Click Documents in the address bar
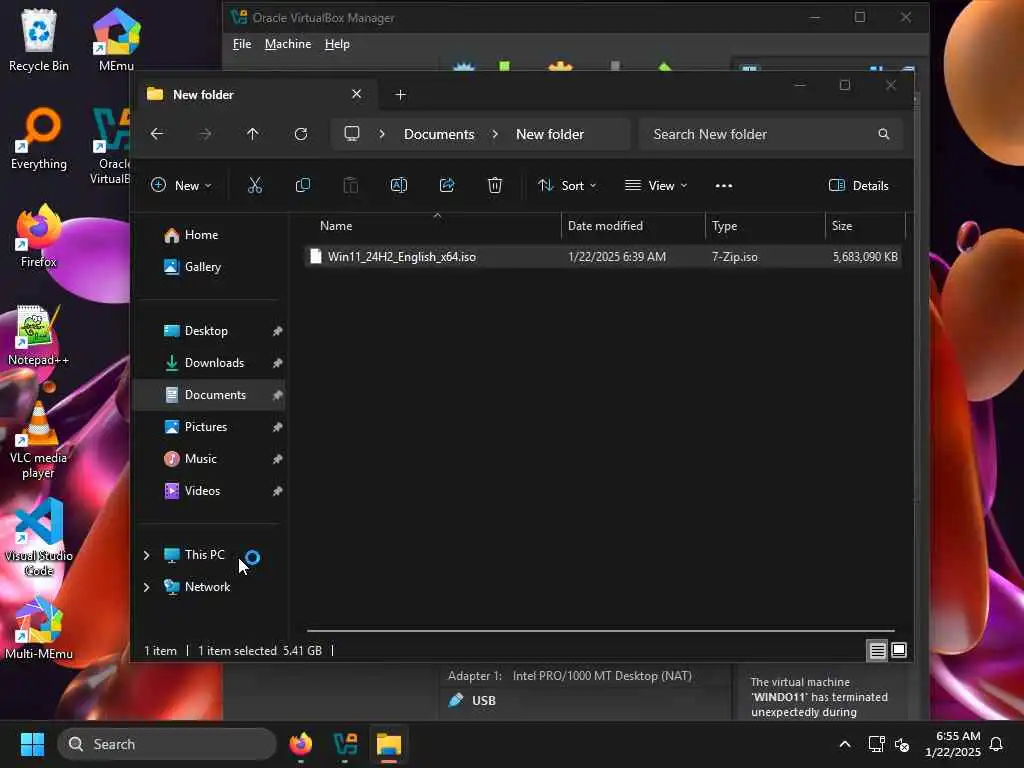The image size is (1024, 768). (x=439, y=134)
